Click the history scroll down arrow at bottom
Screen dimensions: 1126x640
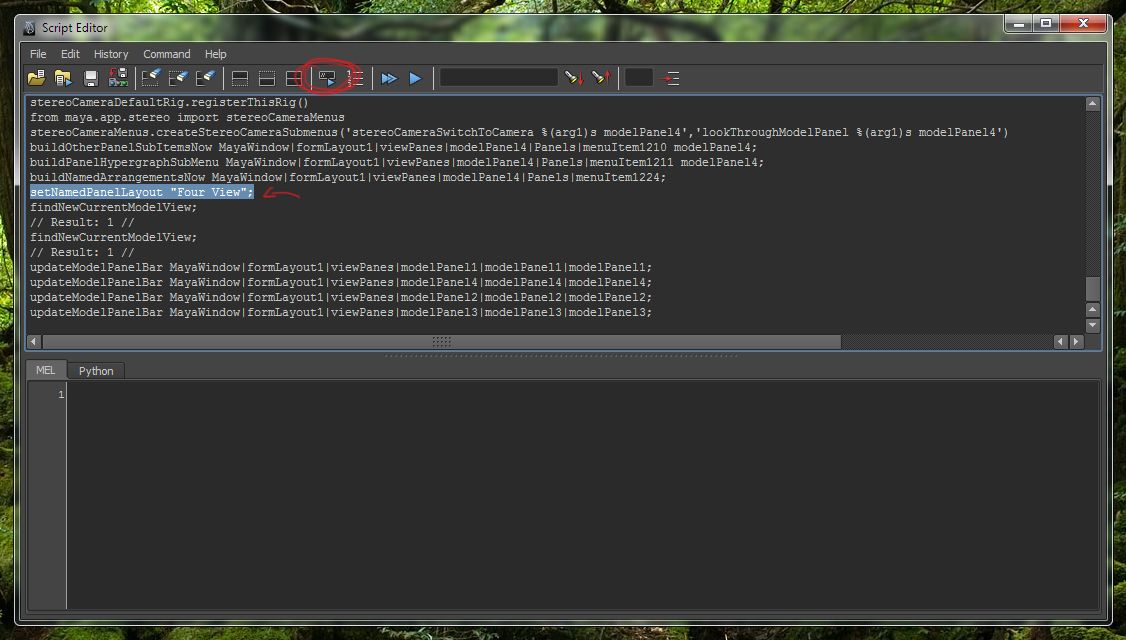tap(1092, 325)
